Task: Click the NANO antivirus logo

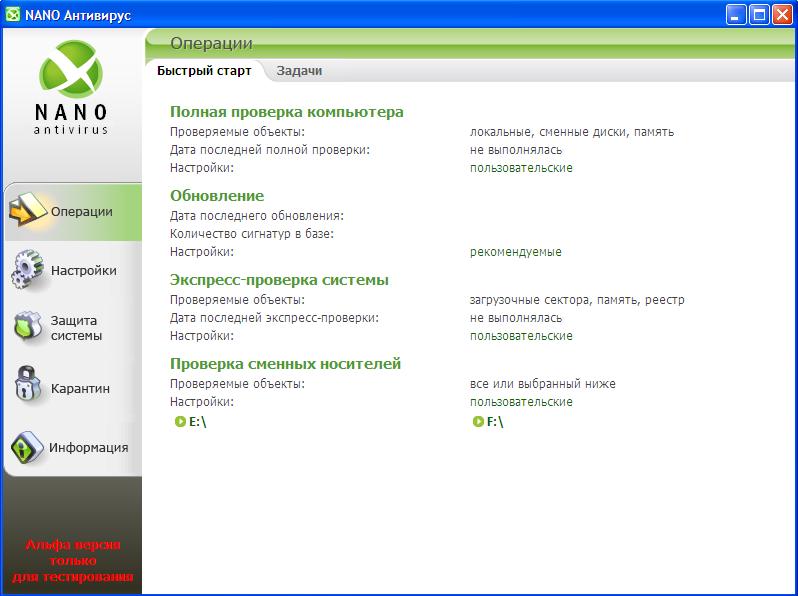Action: tap(70, 90)
